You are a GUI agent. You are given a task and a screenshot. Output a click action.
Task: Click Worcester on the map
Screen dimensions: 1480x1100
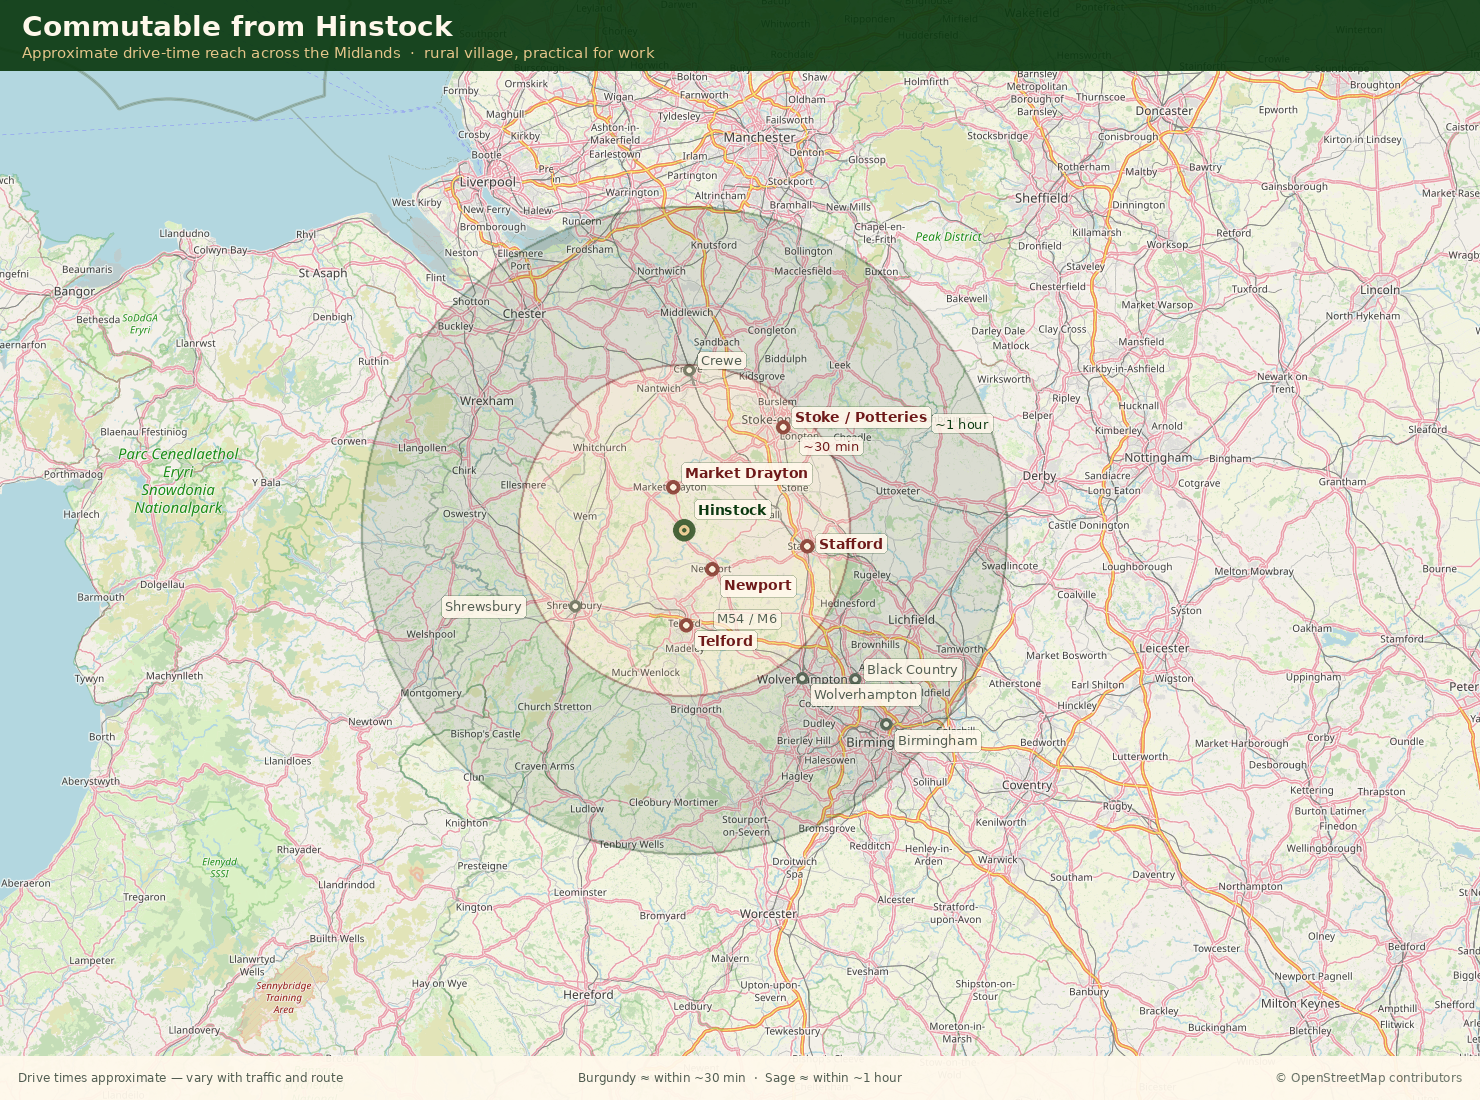[x=768, y=914]
